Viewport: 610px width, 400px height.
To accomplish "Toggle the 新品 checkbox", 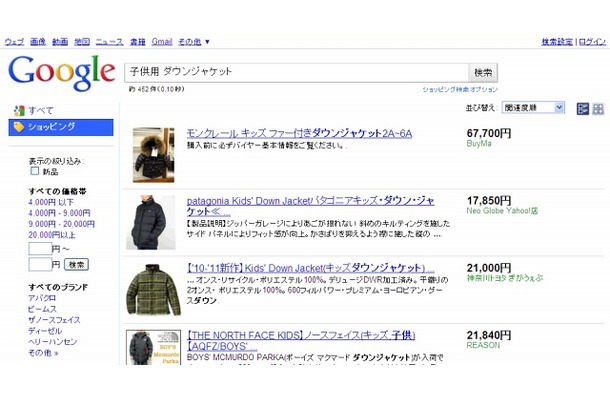I will pos(35,171).
